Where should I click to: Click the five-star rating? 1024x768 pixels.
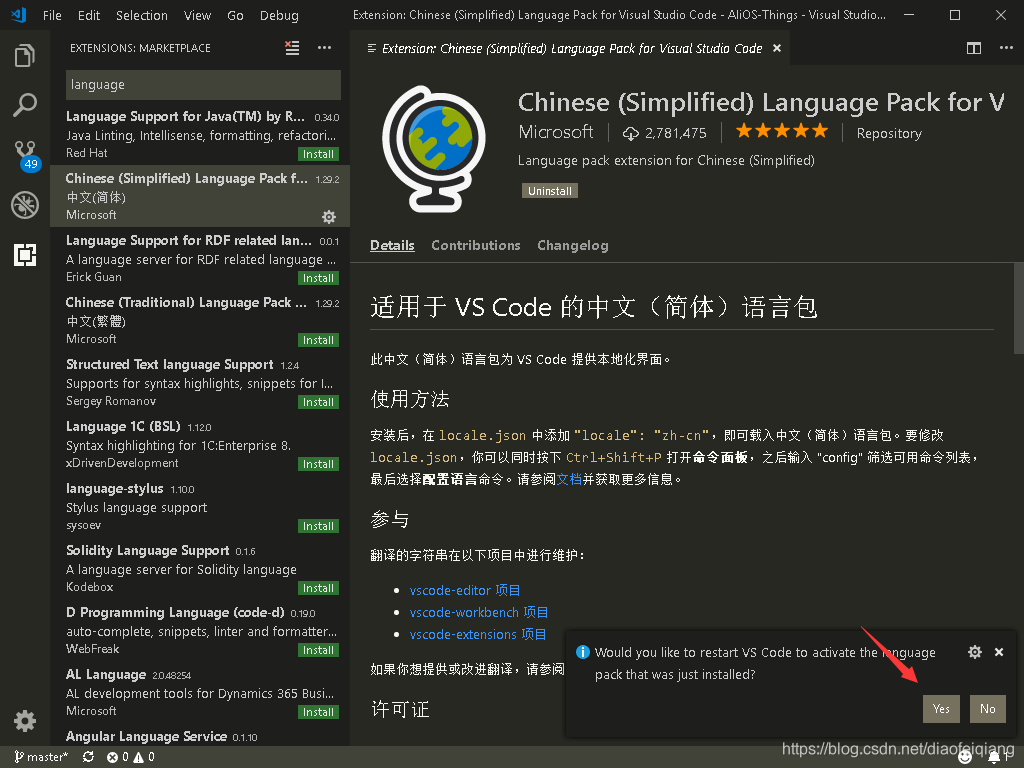782,131
